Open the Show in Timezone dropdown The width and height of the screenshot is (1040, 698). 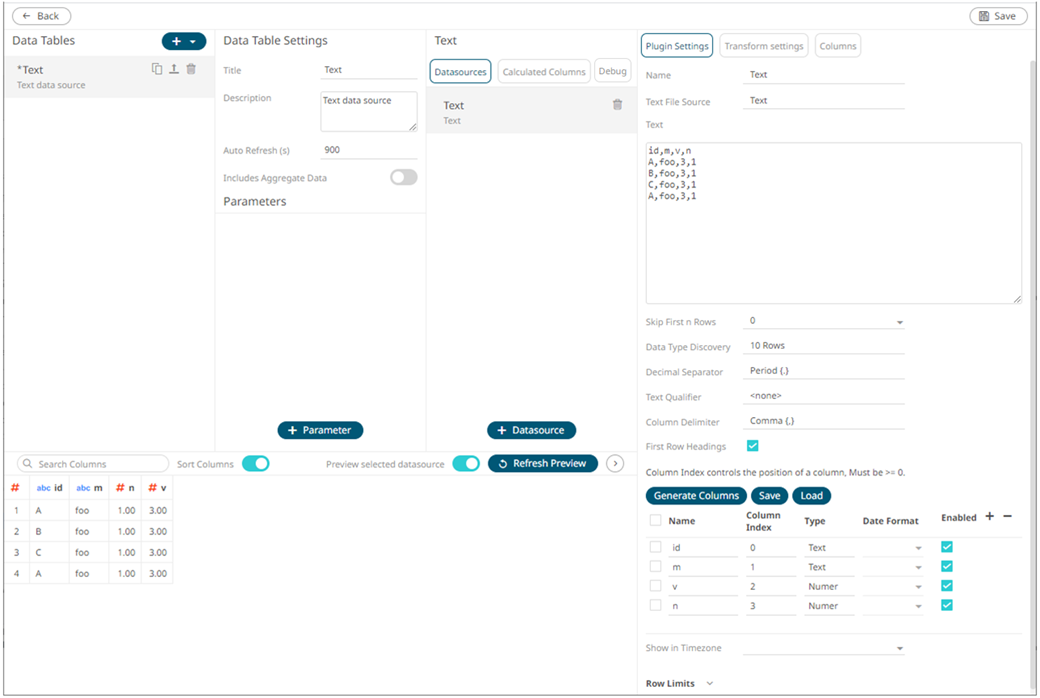(x=824, y=648)
